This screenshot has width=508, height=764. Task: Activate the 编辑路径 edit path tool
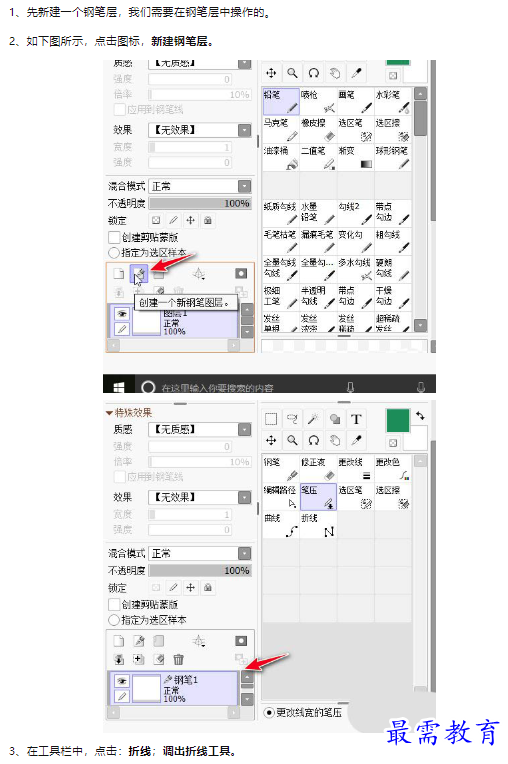point(281,497)
